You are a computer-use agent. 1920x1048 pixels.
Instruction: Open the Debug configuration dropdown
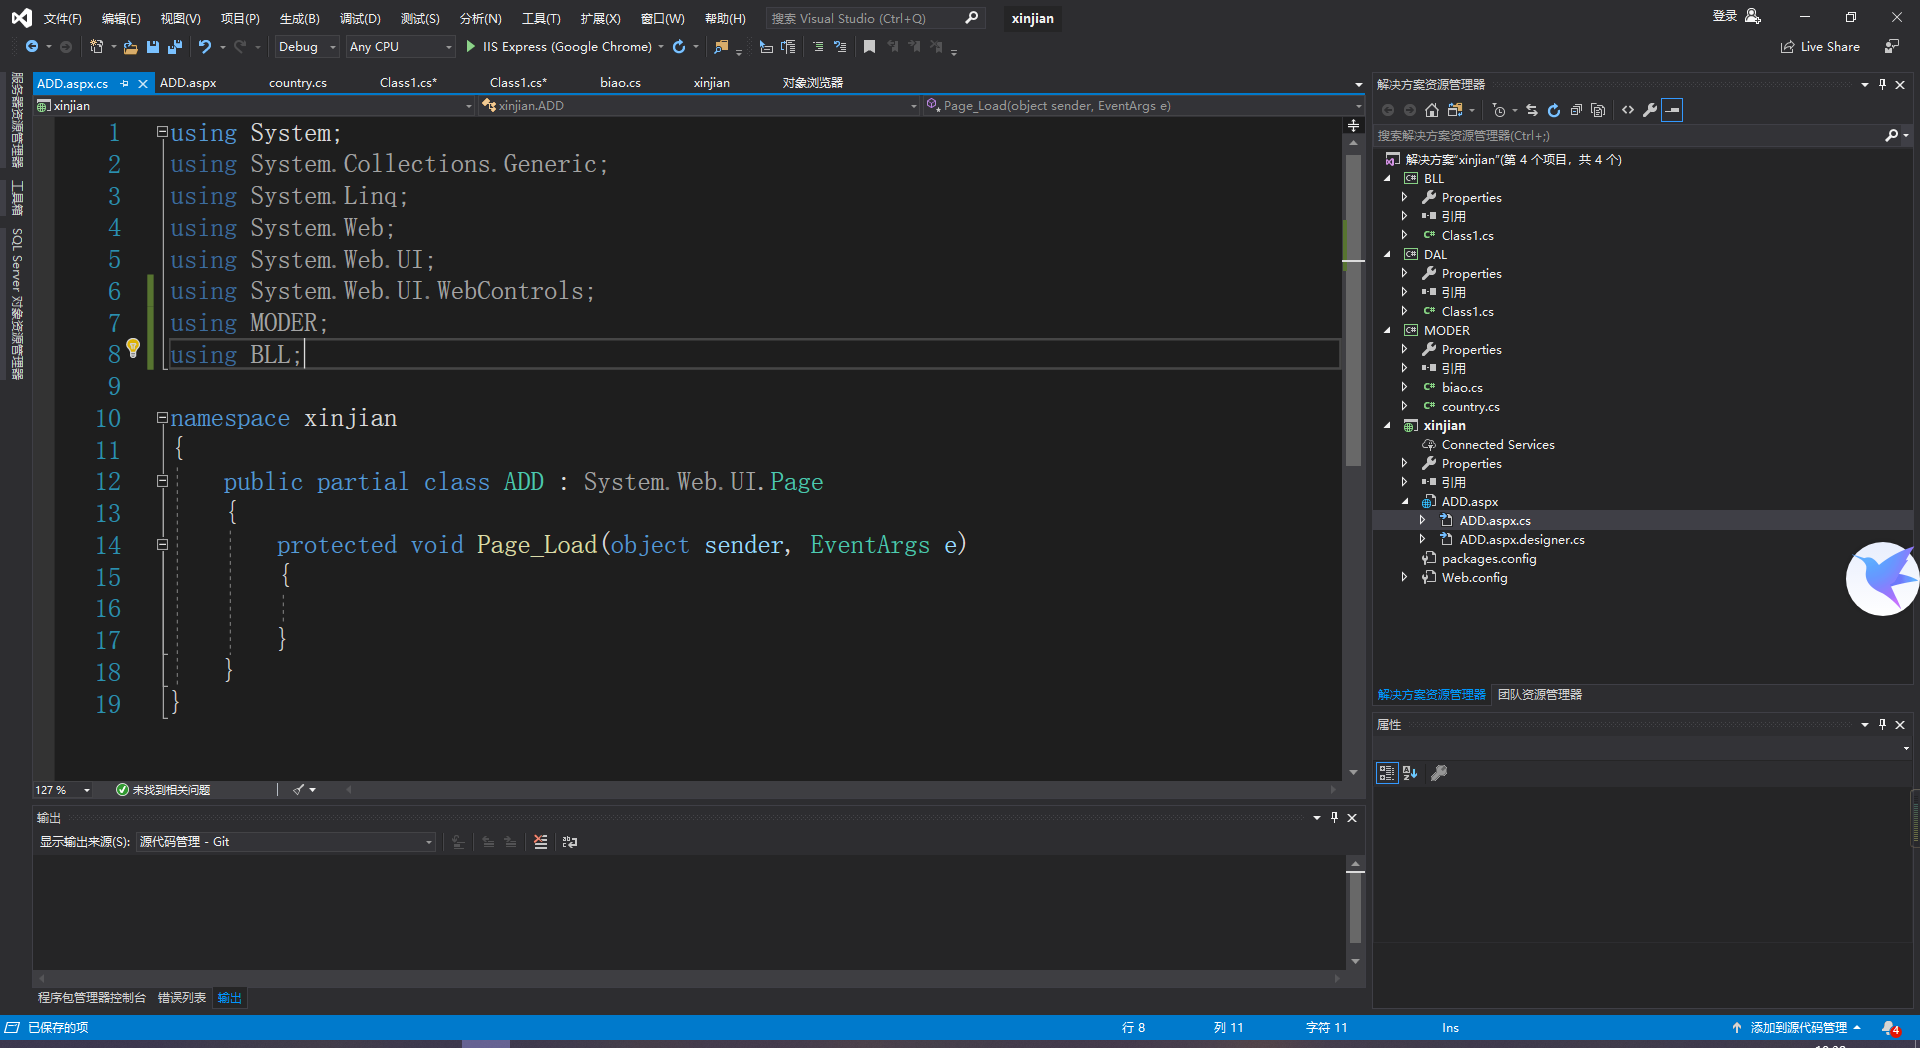pos(307,47)
